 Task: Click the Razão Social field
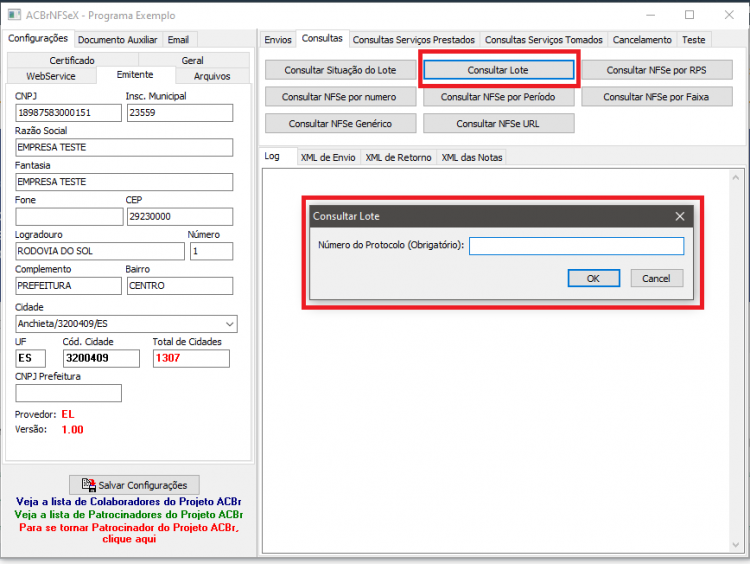click(x=124, y=147)
